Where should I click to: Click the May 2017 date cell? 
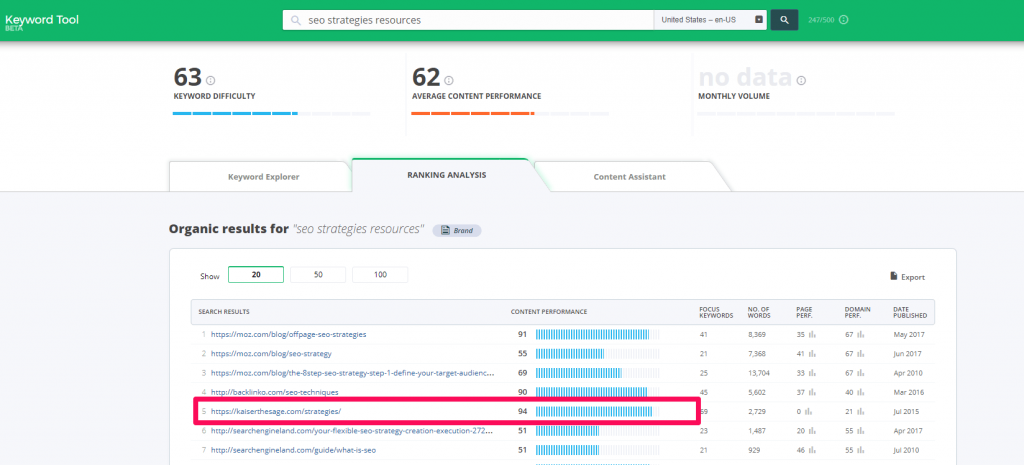click(x=908, y=334)
